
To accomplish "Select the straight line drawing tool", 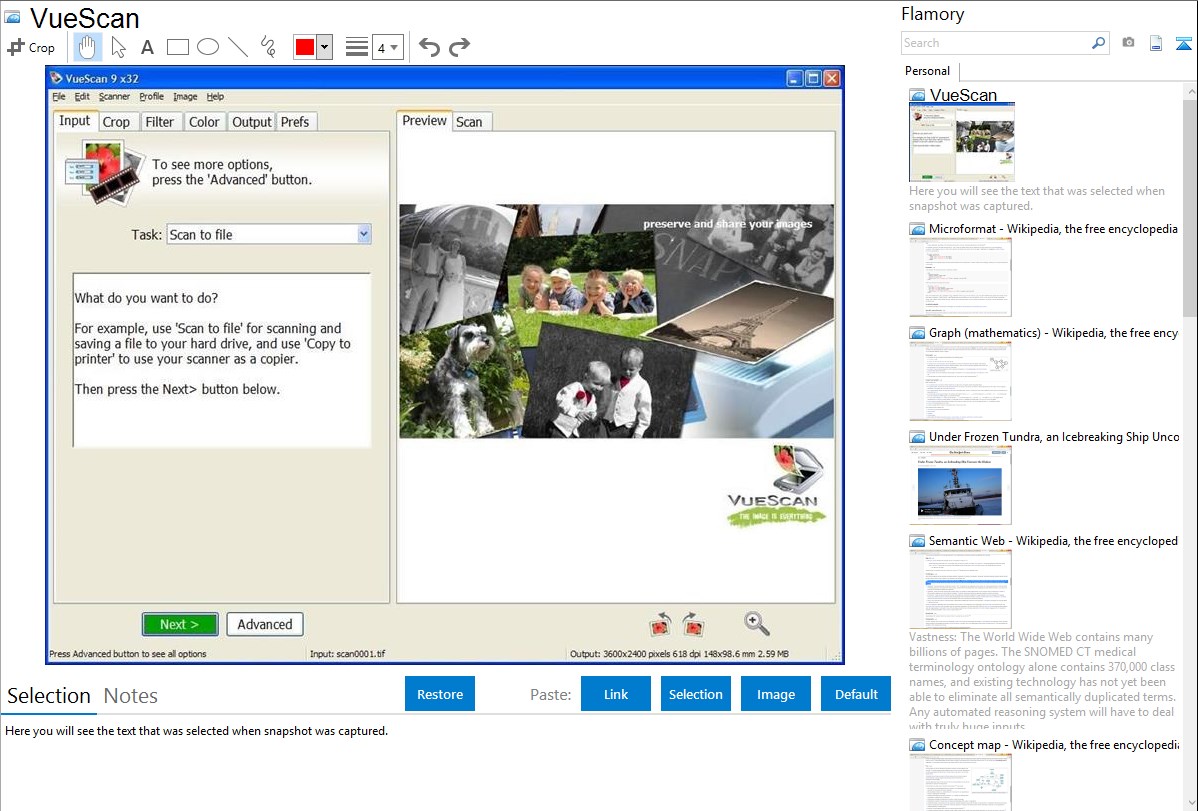I will [238, 47].
